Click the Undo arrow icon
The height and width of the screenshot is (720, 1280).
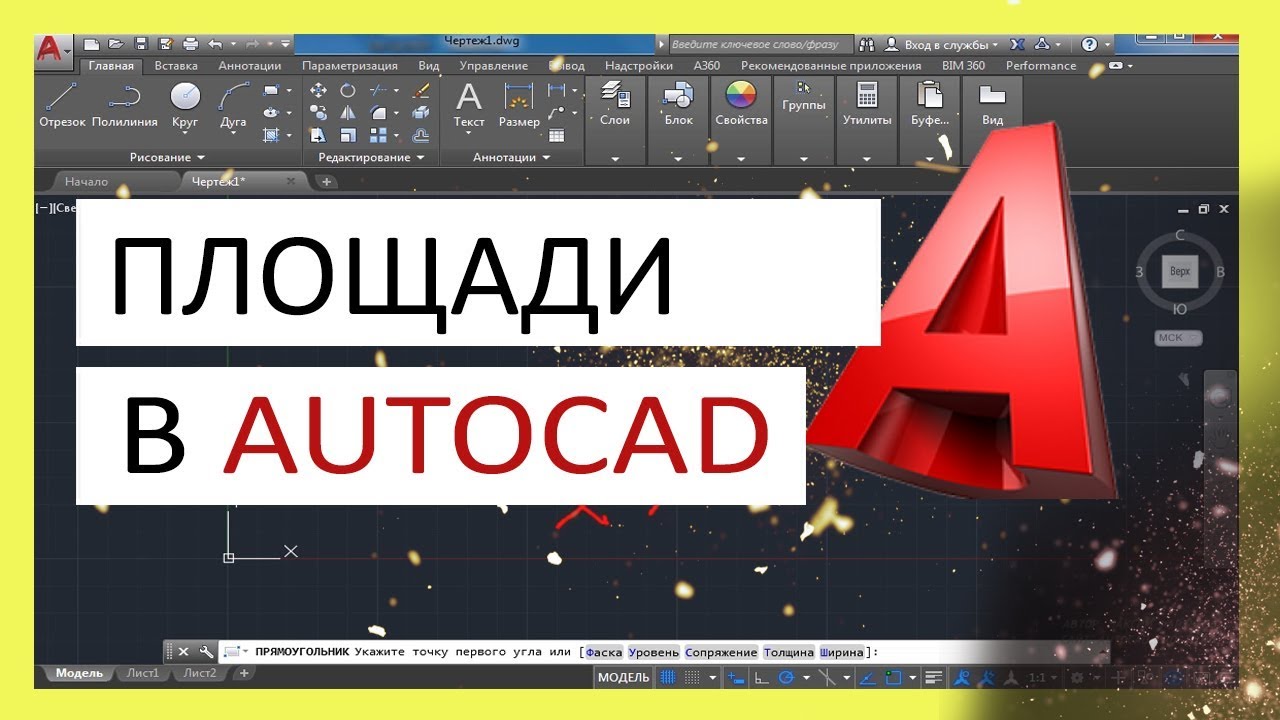point(215,45)
